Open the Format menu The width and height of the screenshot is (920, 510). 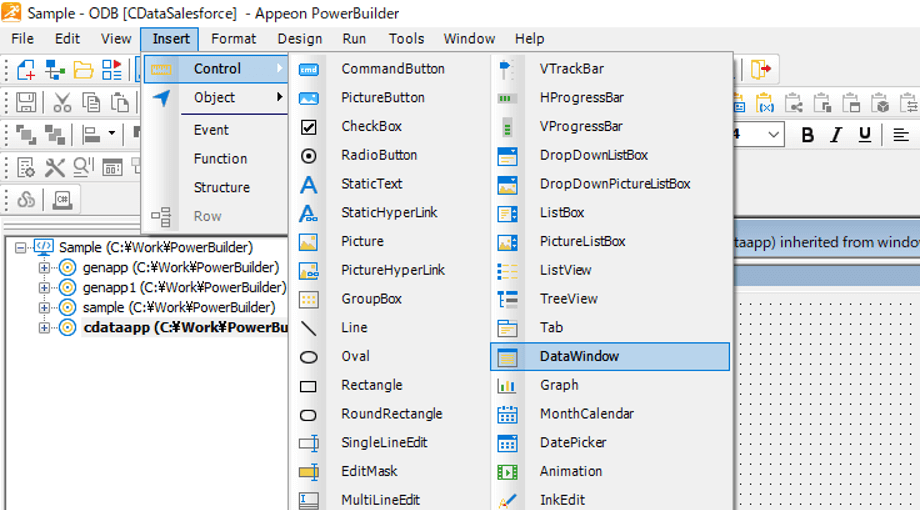click(x=234, y=39)
